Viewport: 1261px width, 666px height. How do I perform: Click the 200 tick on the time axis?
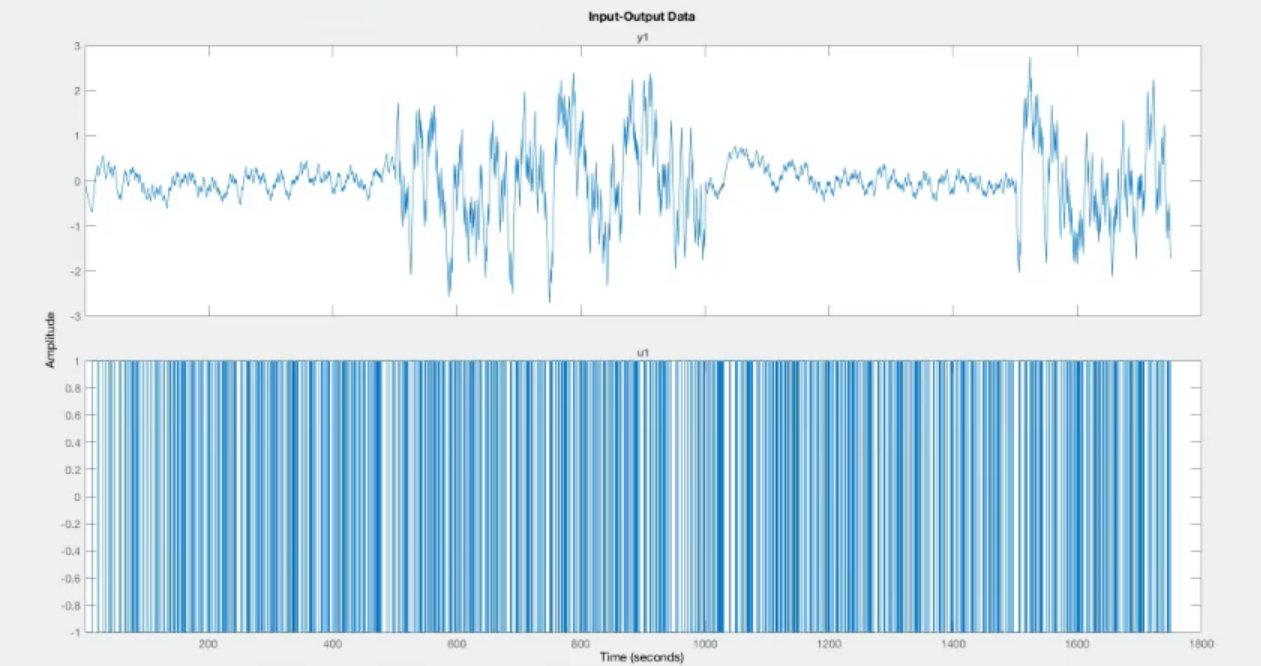click(209, 645)
